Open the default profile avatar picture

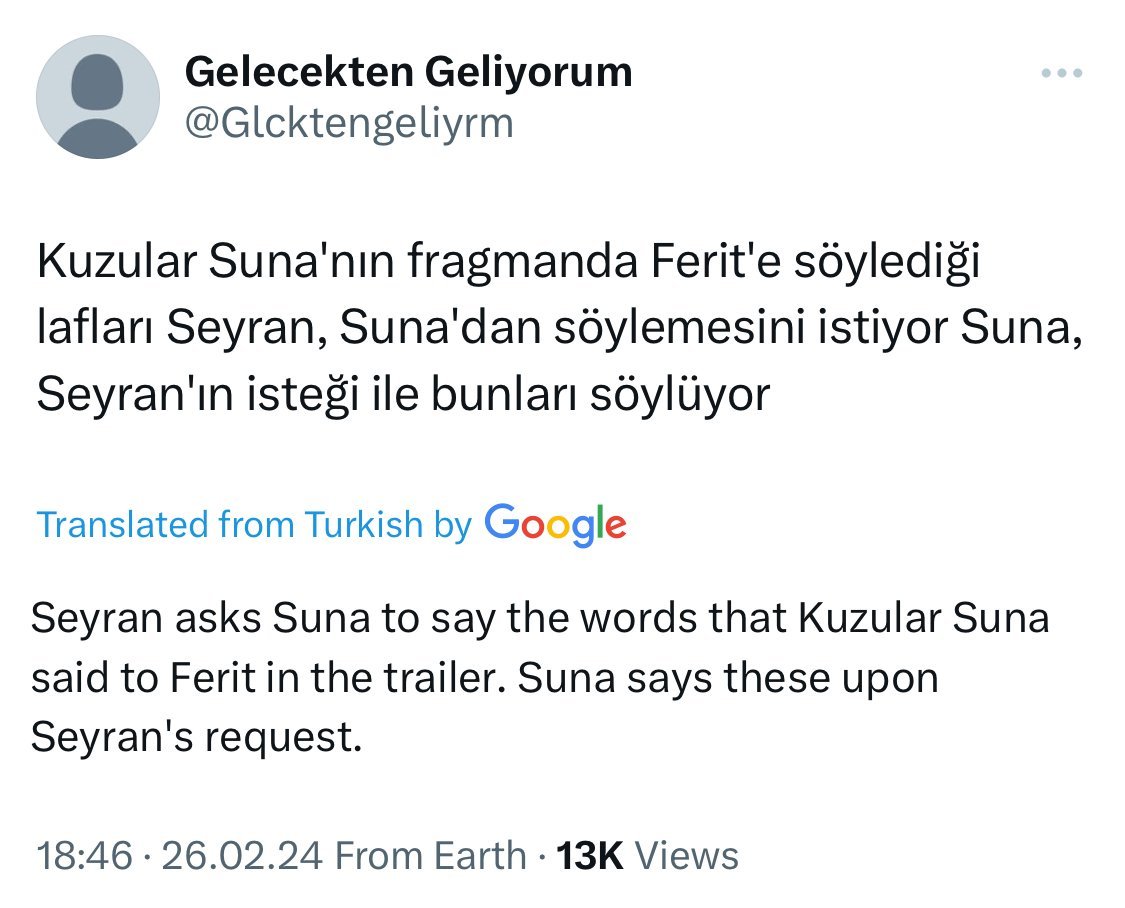[98, 98]
